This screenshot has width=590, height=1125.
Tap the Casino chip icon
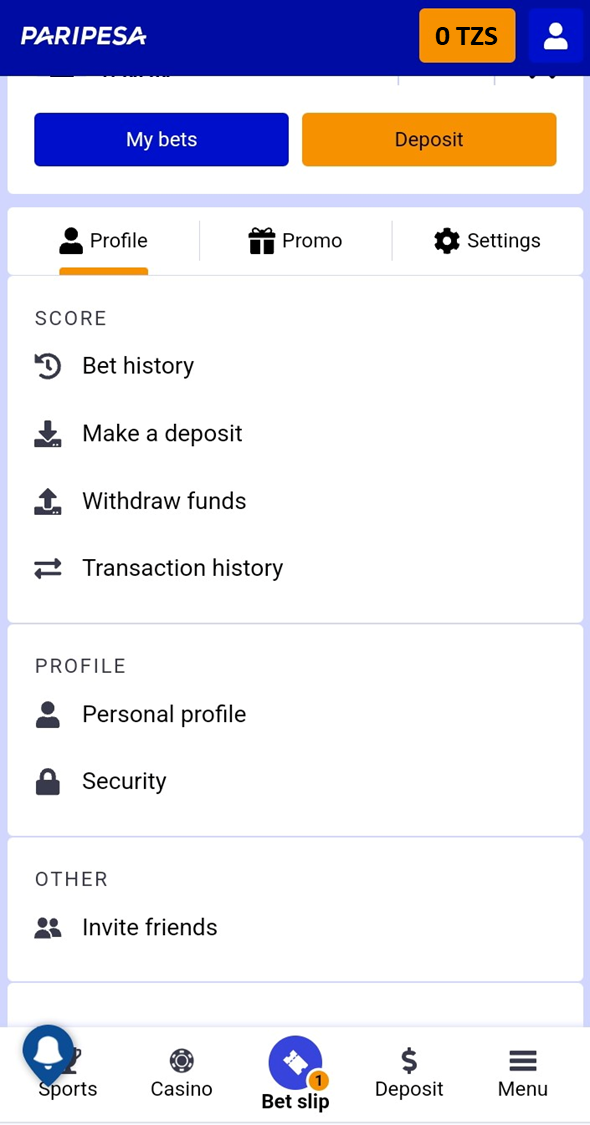[x=182, y=1060]
